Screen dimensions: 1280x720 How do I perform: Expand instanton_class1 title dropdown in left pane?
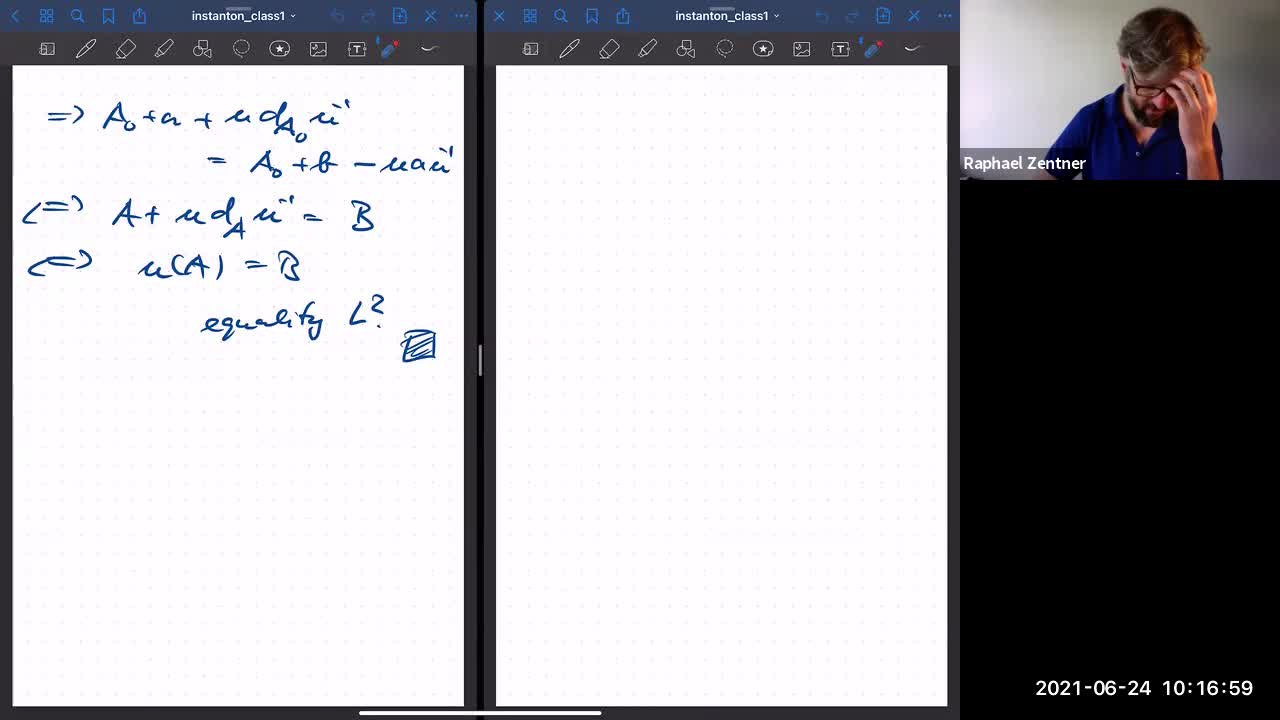point(243,16)
